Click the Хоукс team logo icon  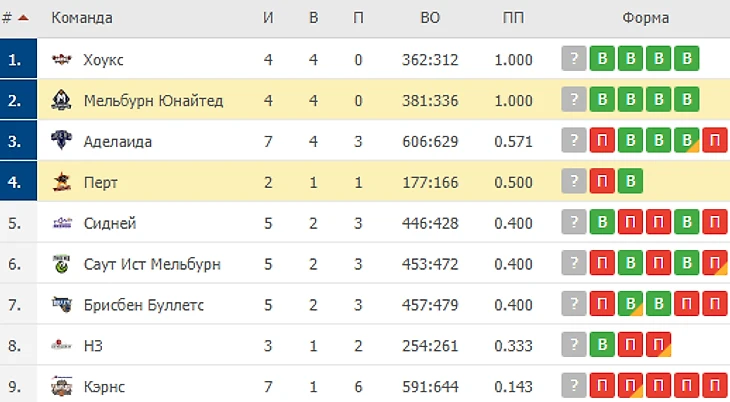click(x=62, y=60)
